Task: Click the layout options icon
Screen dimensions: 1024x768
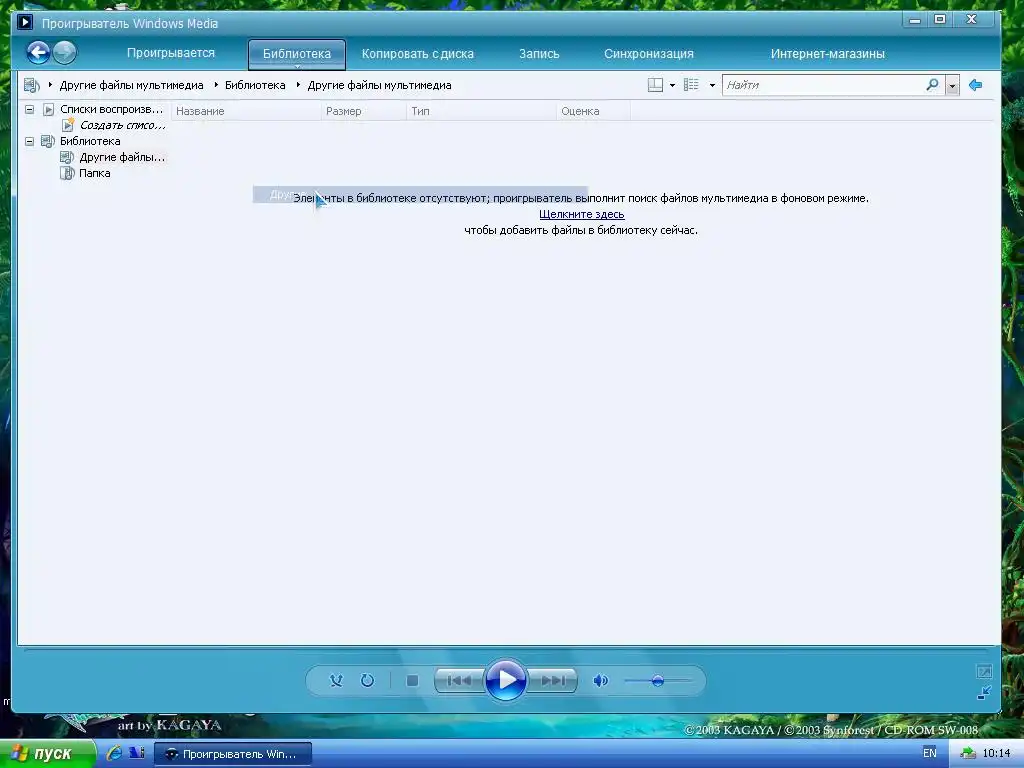Action: pos(655,85)
